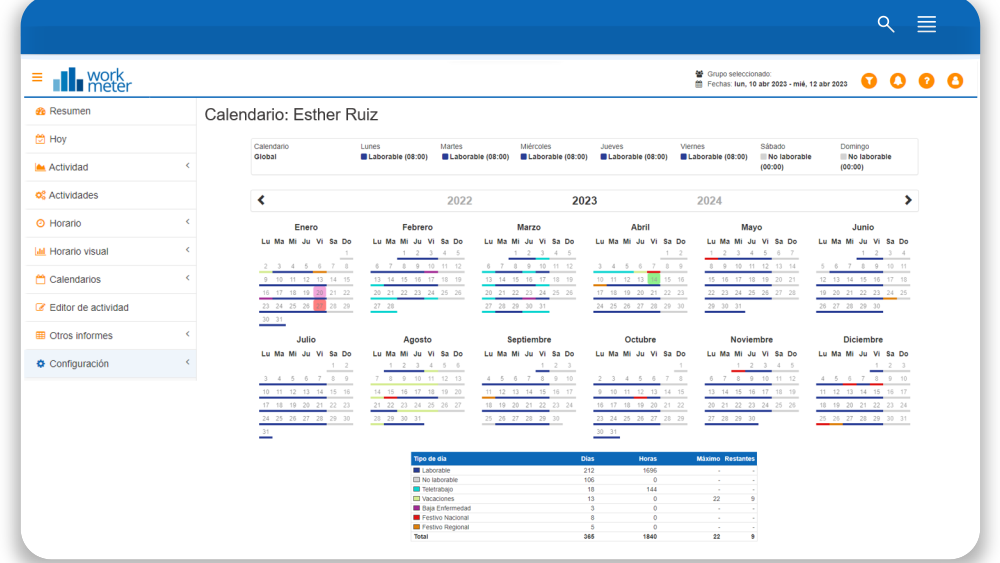
Task: Click the search magnifier icon in top bar
Action: (885, 24)
